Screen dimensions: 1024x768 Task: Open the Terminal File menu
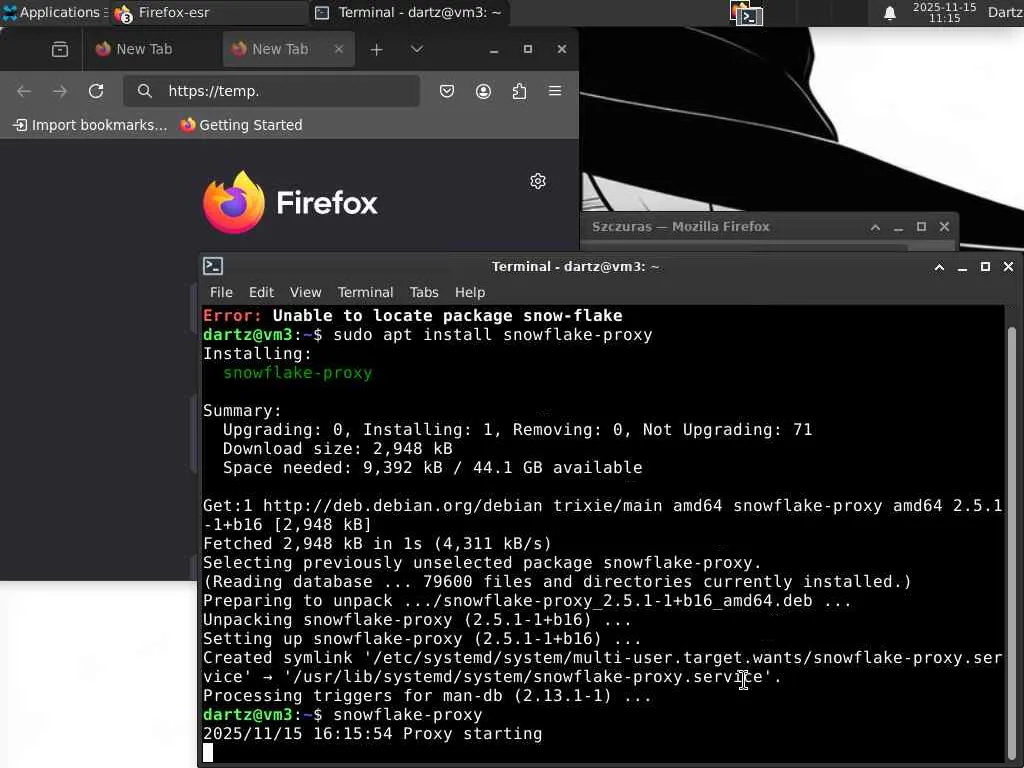(x=221, y=292)
